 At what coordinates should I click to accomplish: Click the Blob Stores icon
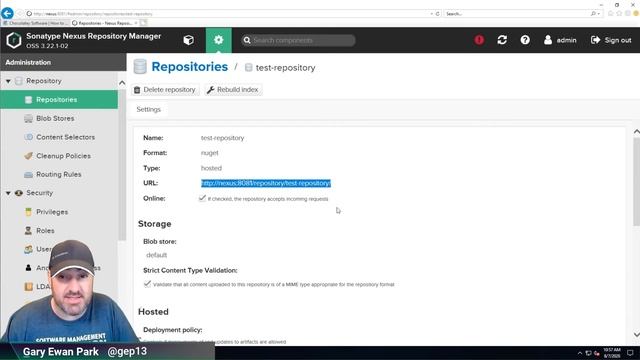tap(28, 118)
